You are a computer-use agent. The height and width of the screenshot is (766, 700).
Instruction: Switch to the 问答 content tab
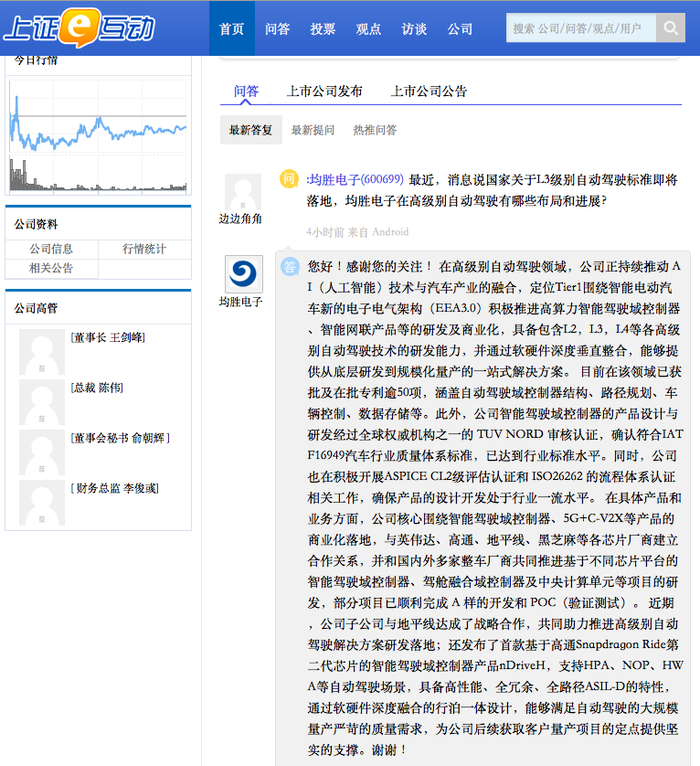click(x=246, y=91)
